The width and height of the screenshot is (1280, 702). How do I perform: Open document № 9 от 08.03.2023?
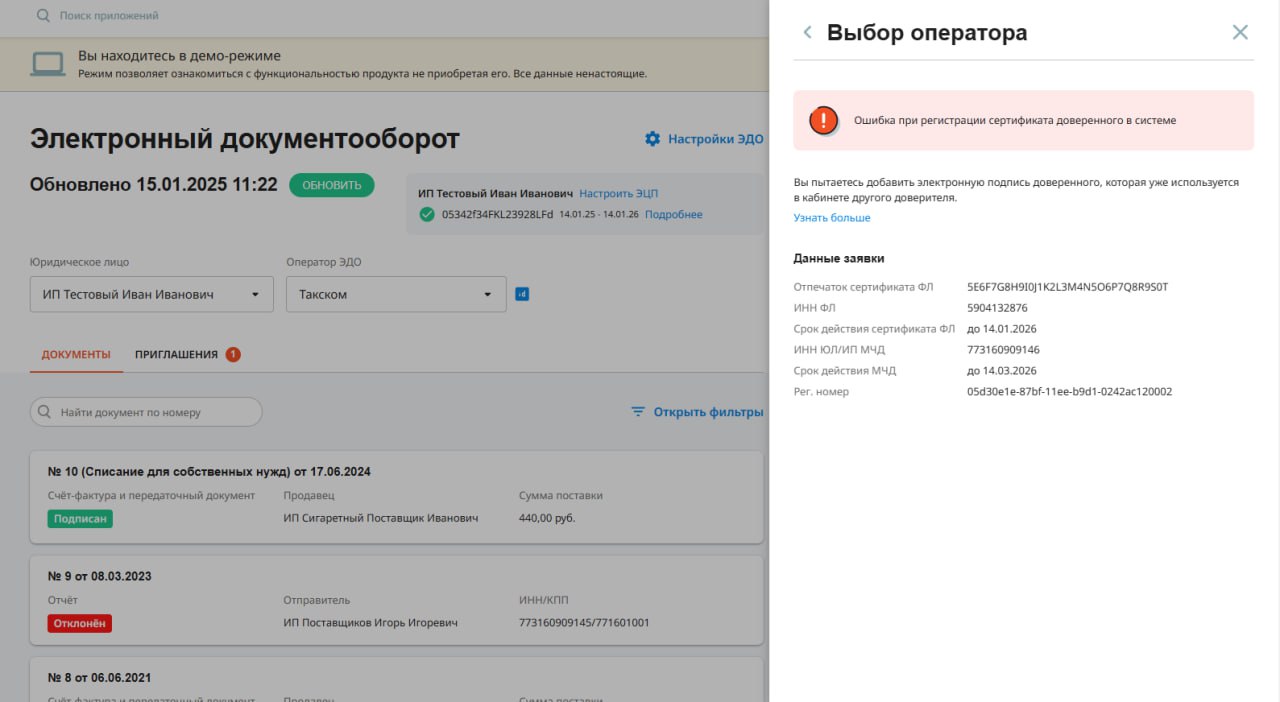point(100,576)
